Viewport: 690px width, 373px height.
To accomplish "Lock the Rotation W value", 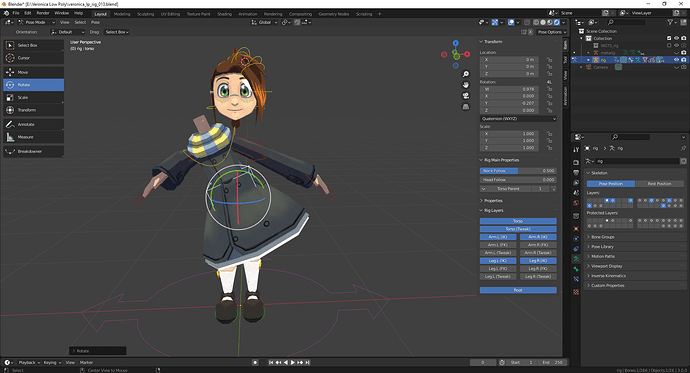I will tap(550, 89).
